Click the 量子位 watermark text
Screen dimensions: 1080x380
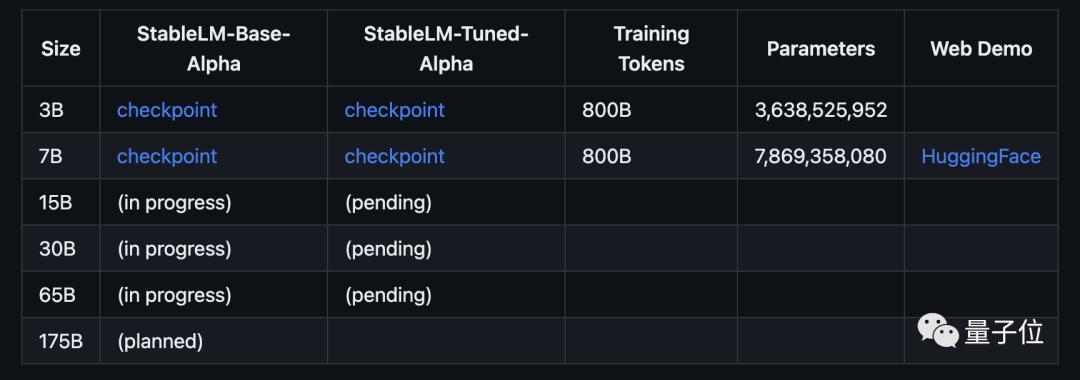tap(1004, 332)
